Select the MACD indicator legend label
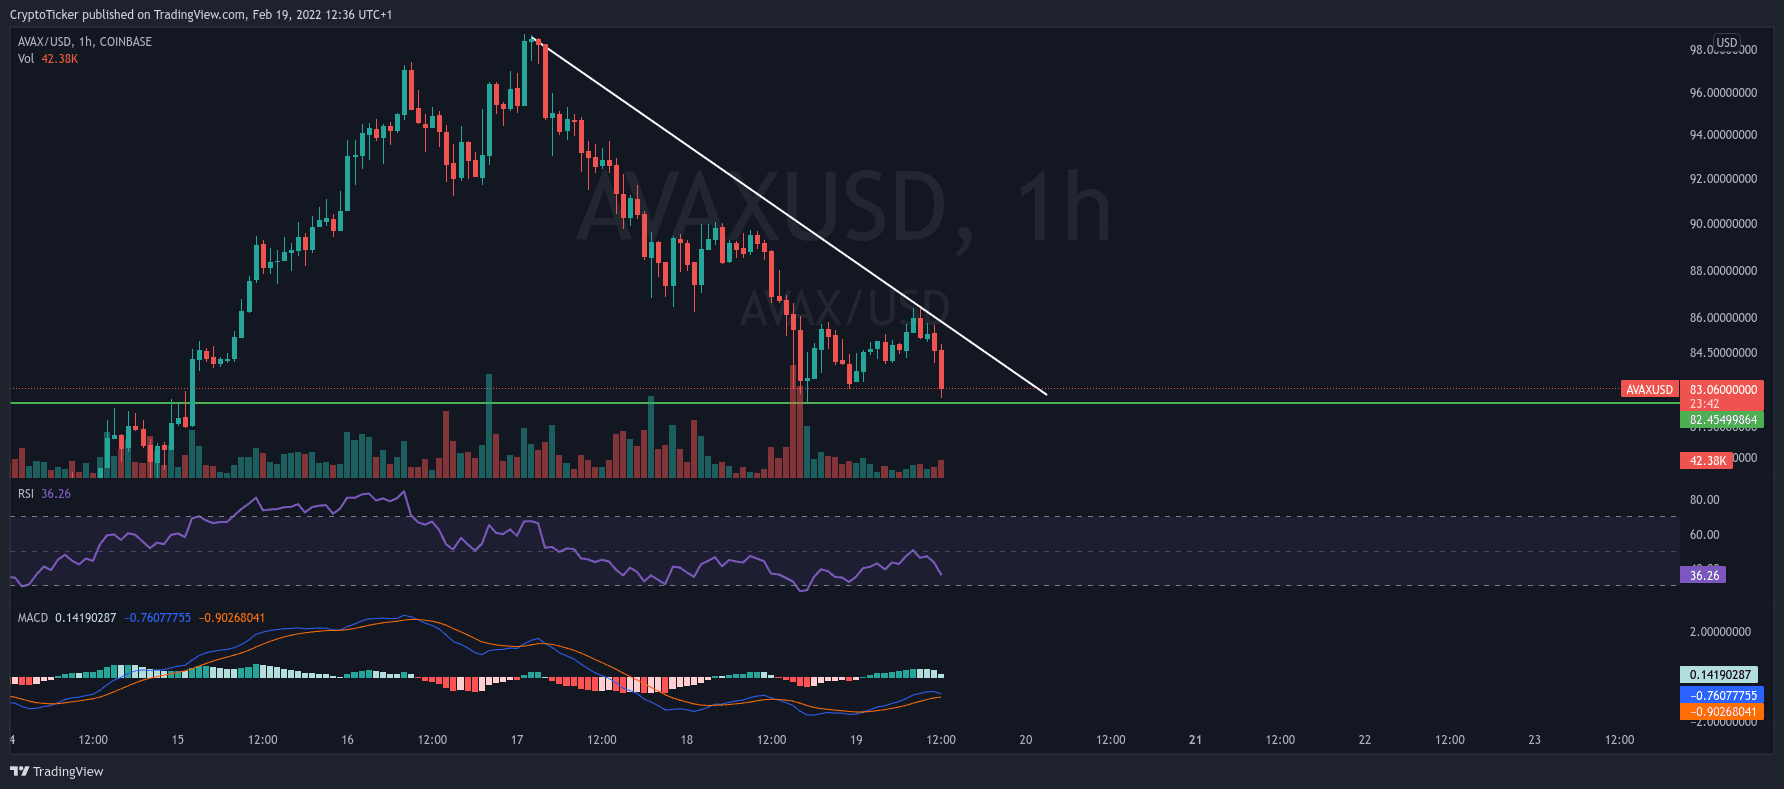Viewport: 1784px width, 789px height. [33, 618]
